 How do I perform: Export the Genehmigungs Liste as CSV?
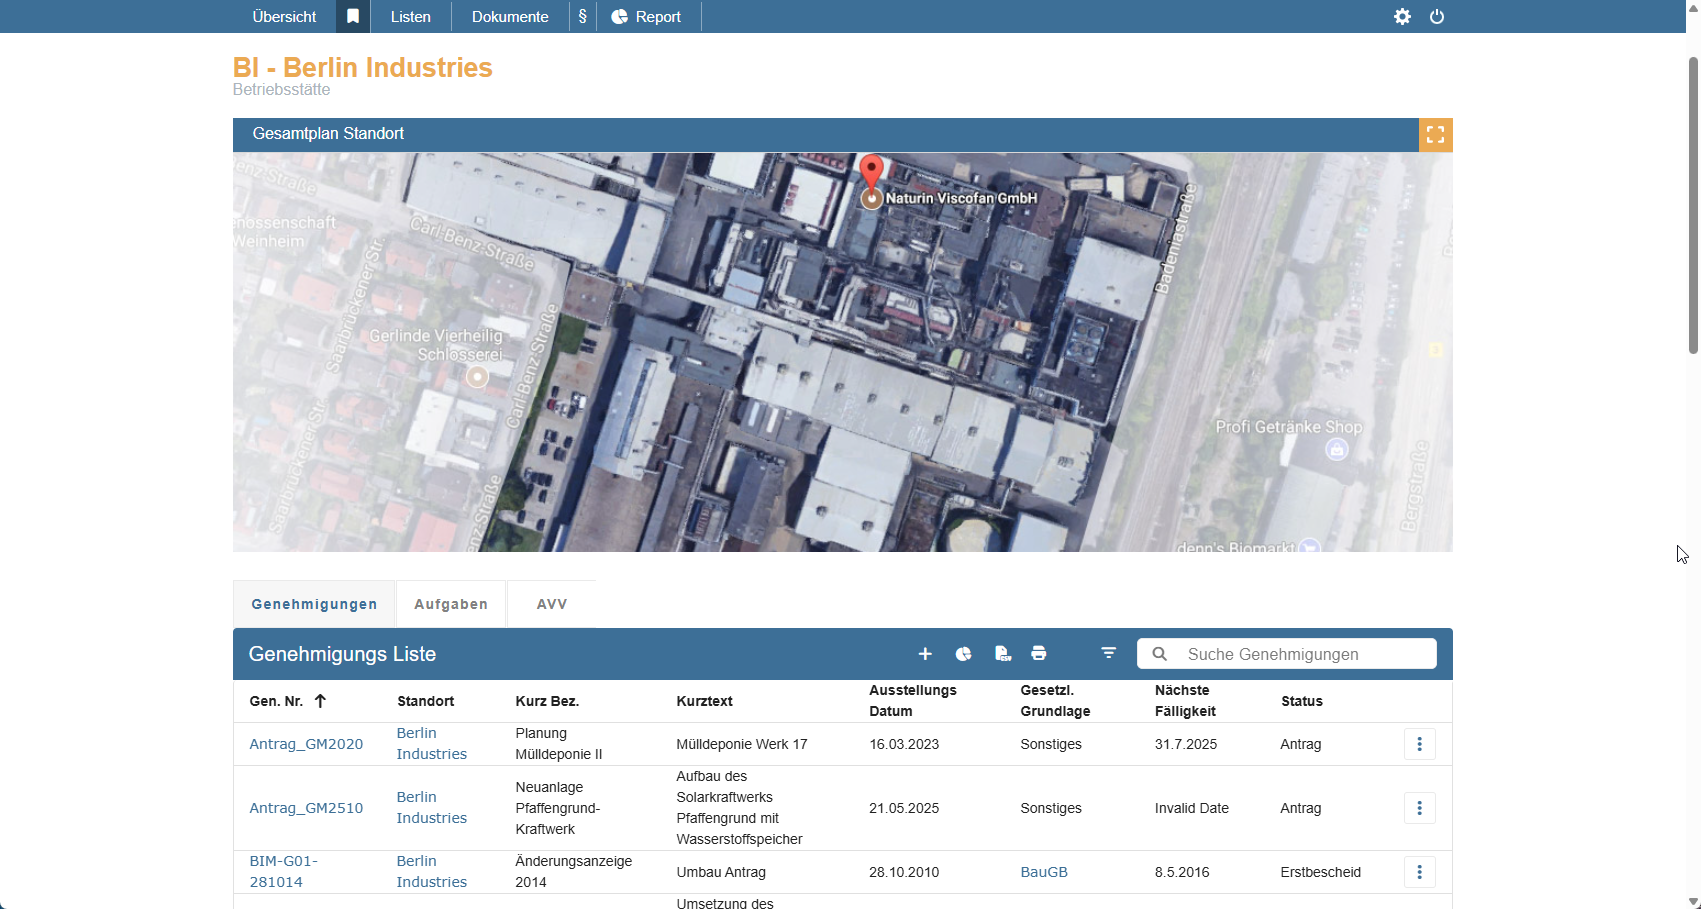[x=1002, y=654]
